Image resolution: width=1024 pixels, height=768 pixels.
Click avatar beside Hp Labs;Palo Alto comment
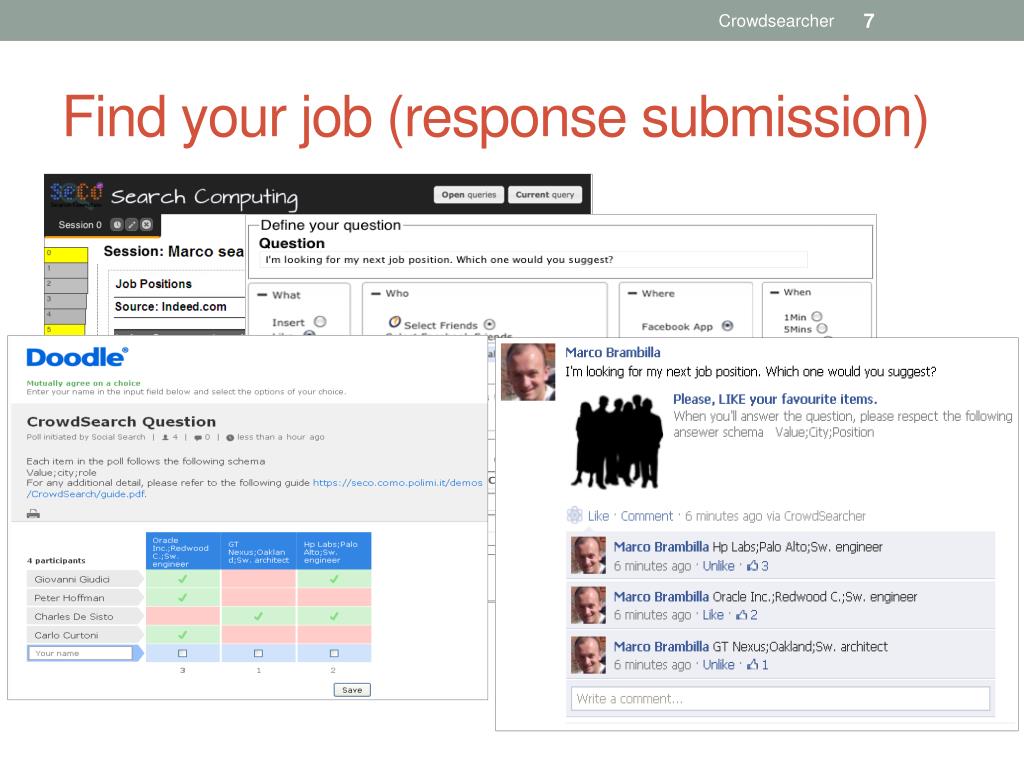(x=588, y=556)
